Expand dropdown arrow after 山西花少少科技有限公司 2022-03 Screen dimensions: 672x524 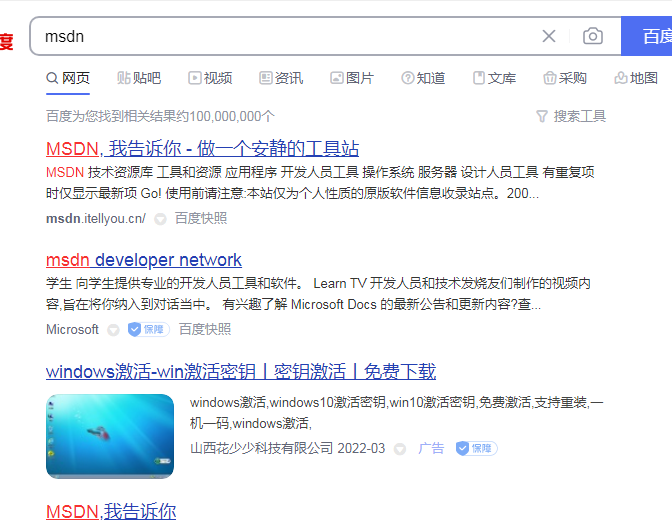tap(400, 448)
